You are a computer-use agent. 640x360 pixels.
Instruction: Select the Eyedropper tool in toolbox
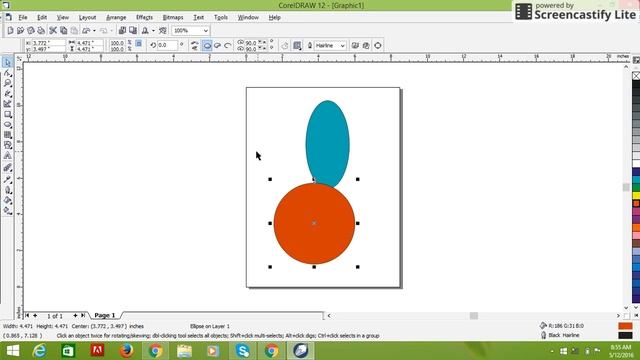click(7, 179)
